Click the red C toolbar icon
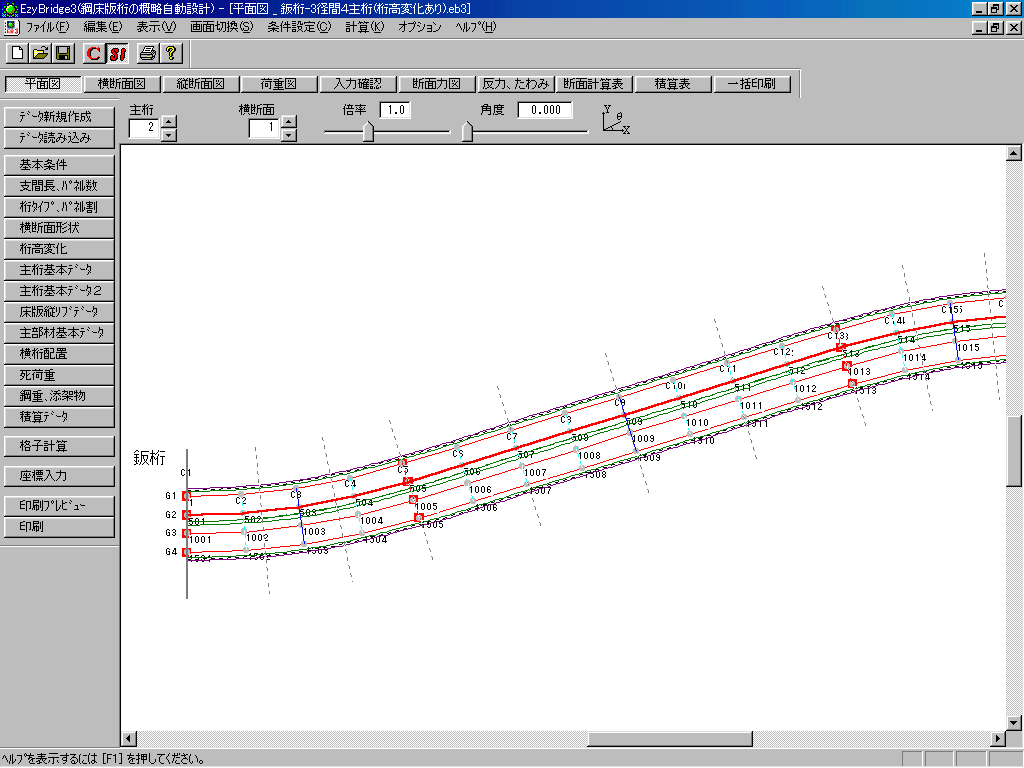The image size is (1024, 768). coord(93,54)
